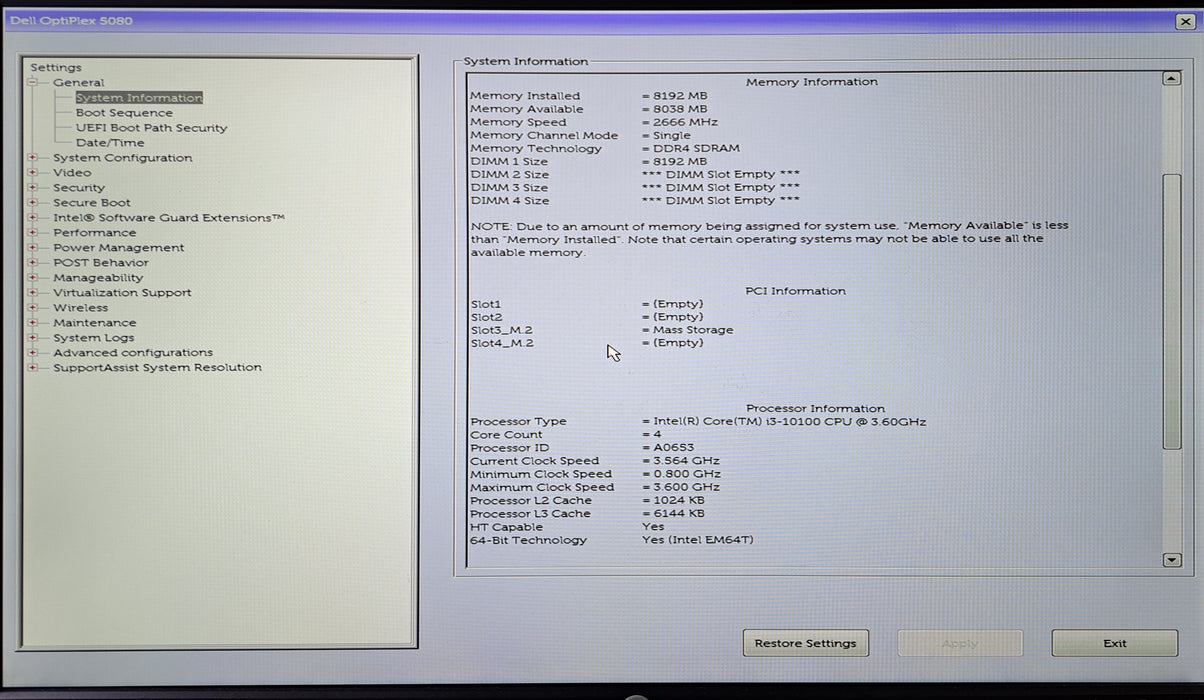The image size is (1204, 700).
Task: Click the scroll down arrow
Action: tap(1172, 561)
